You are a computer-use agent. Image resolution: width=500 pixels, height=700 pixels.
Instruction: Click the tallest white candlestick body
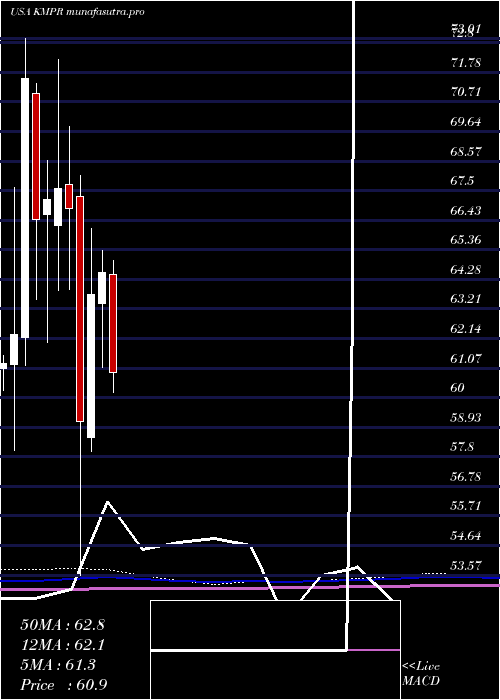pos(25,208)
